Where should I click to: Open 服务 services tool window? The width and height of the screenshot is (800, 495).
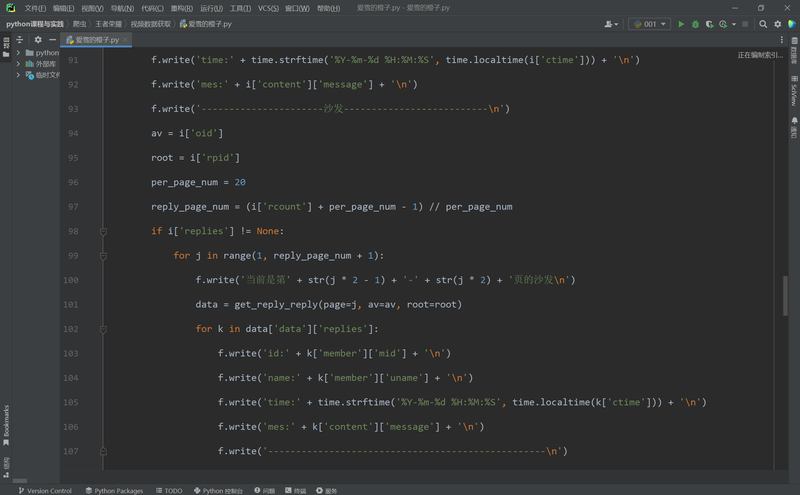326,490
